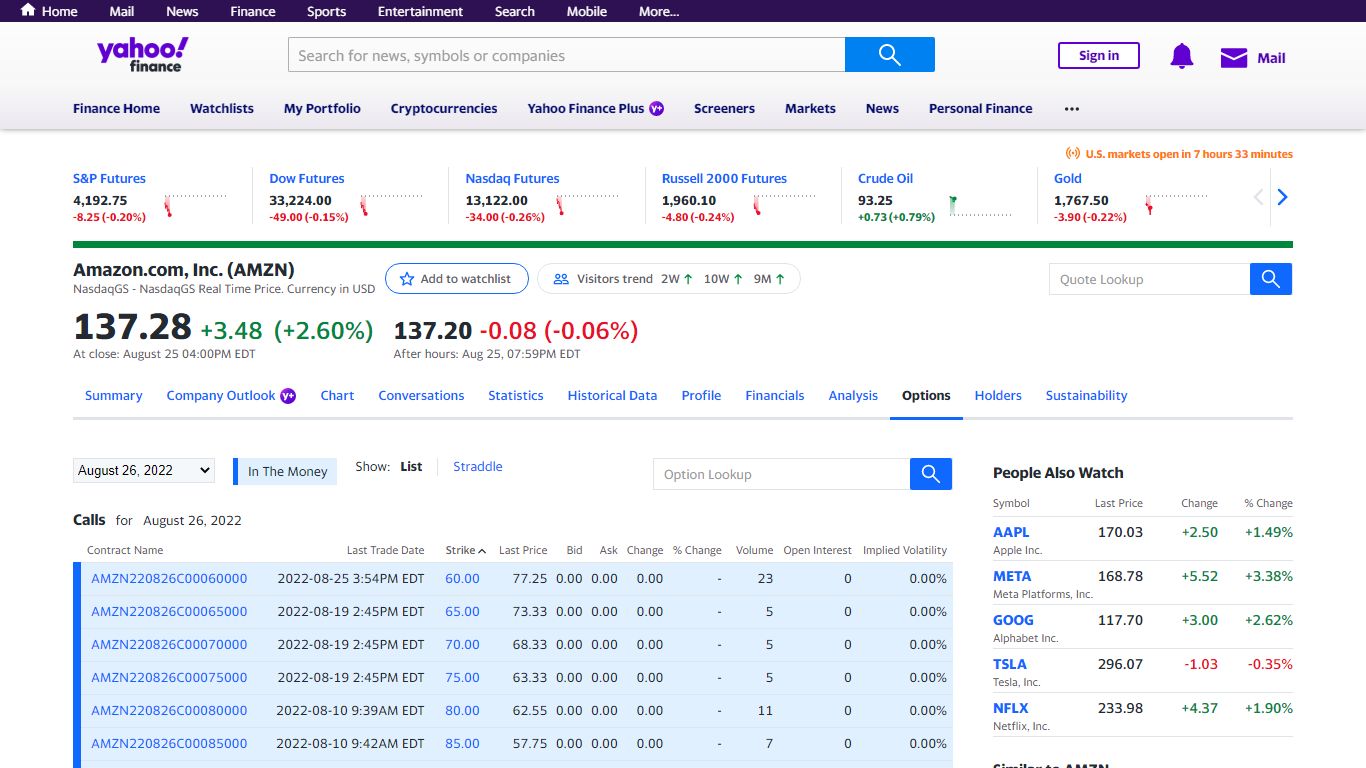Open the expiration date dropdown

pos(144,470)
